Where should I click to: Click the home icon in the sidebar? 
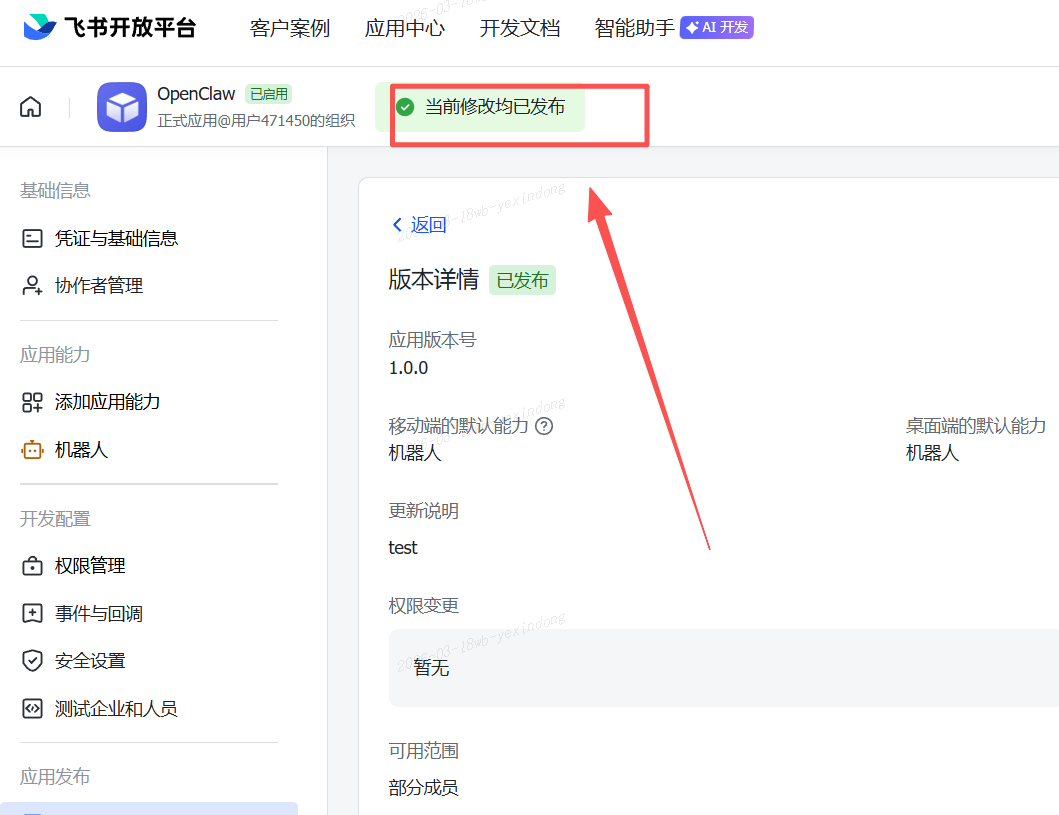pos(30,105)
